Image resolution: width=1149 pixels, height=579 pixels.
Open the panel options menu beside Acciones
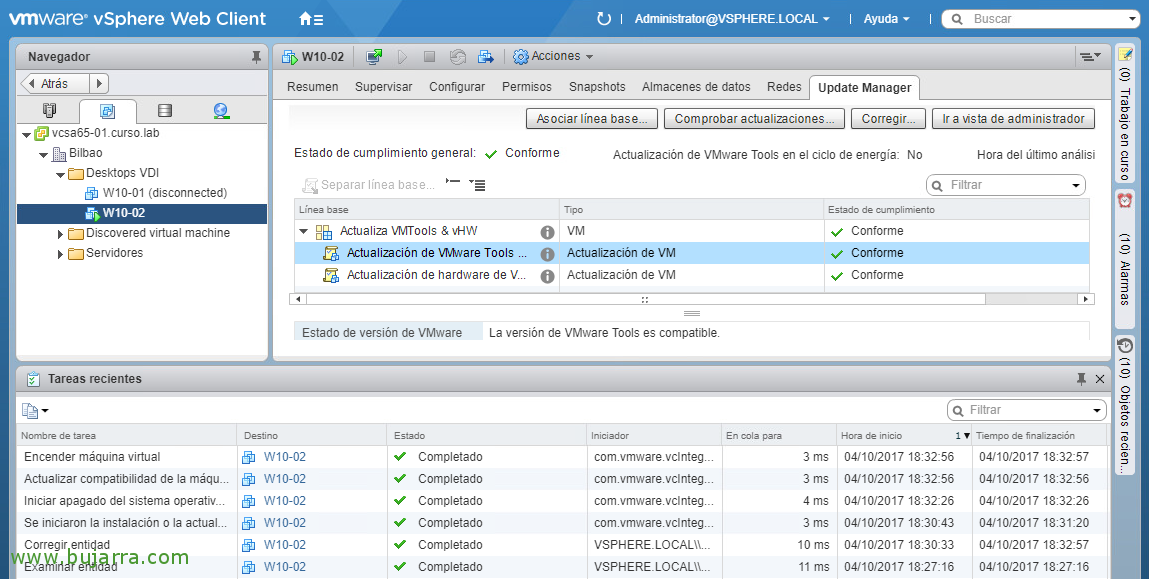1090,56
